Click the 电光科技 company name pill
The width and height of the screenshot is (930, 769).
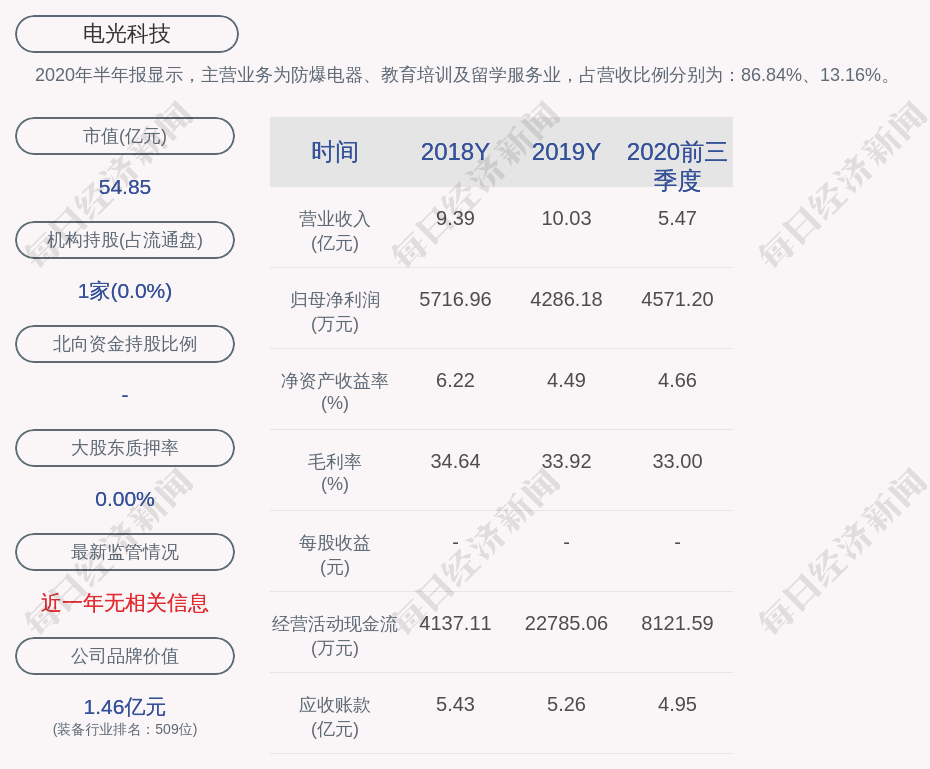(127, 34)
